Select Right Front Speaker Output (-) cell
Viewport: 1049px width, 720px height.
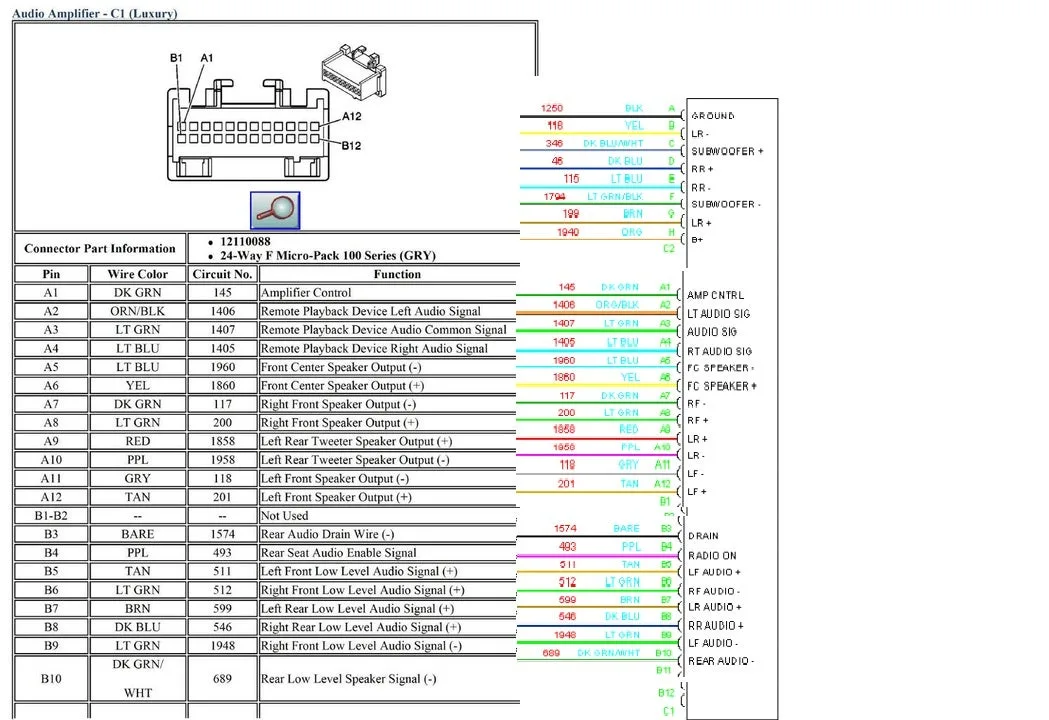tap(390, 404)
